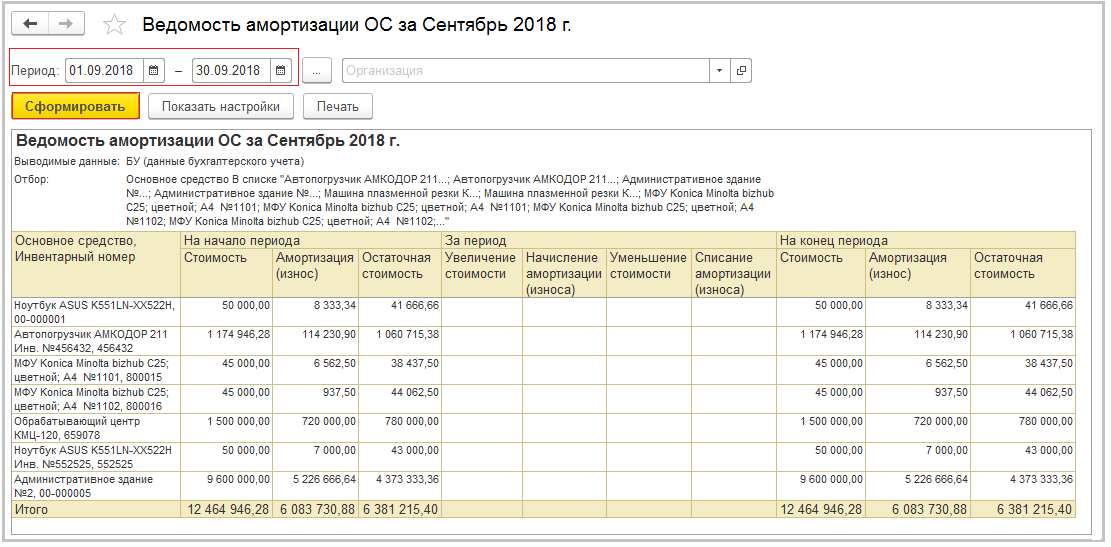This screenshot has height=547, width=1111.
Task: Click the Начисление амортизации (износа) header
Action: 564,273
